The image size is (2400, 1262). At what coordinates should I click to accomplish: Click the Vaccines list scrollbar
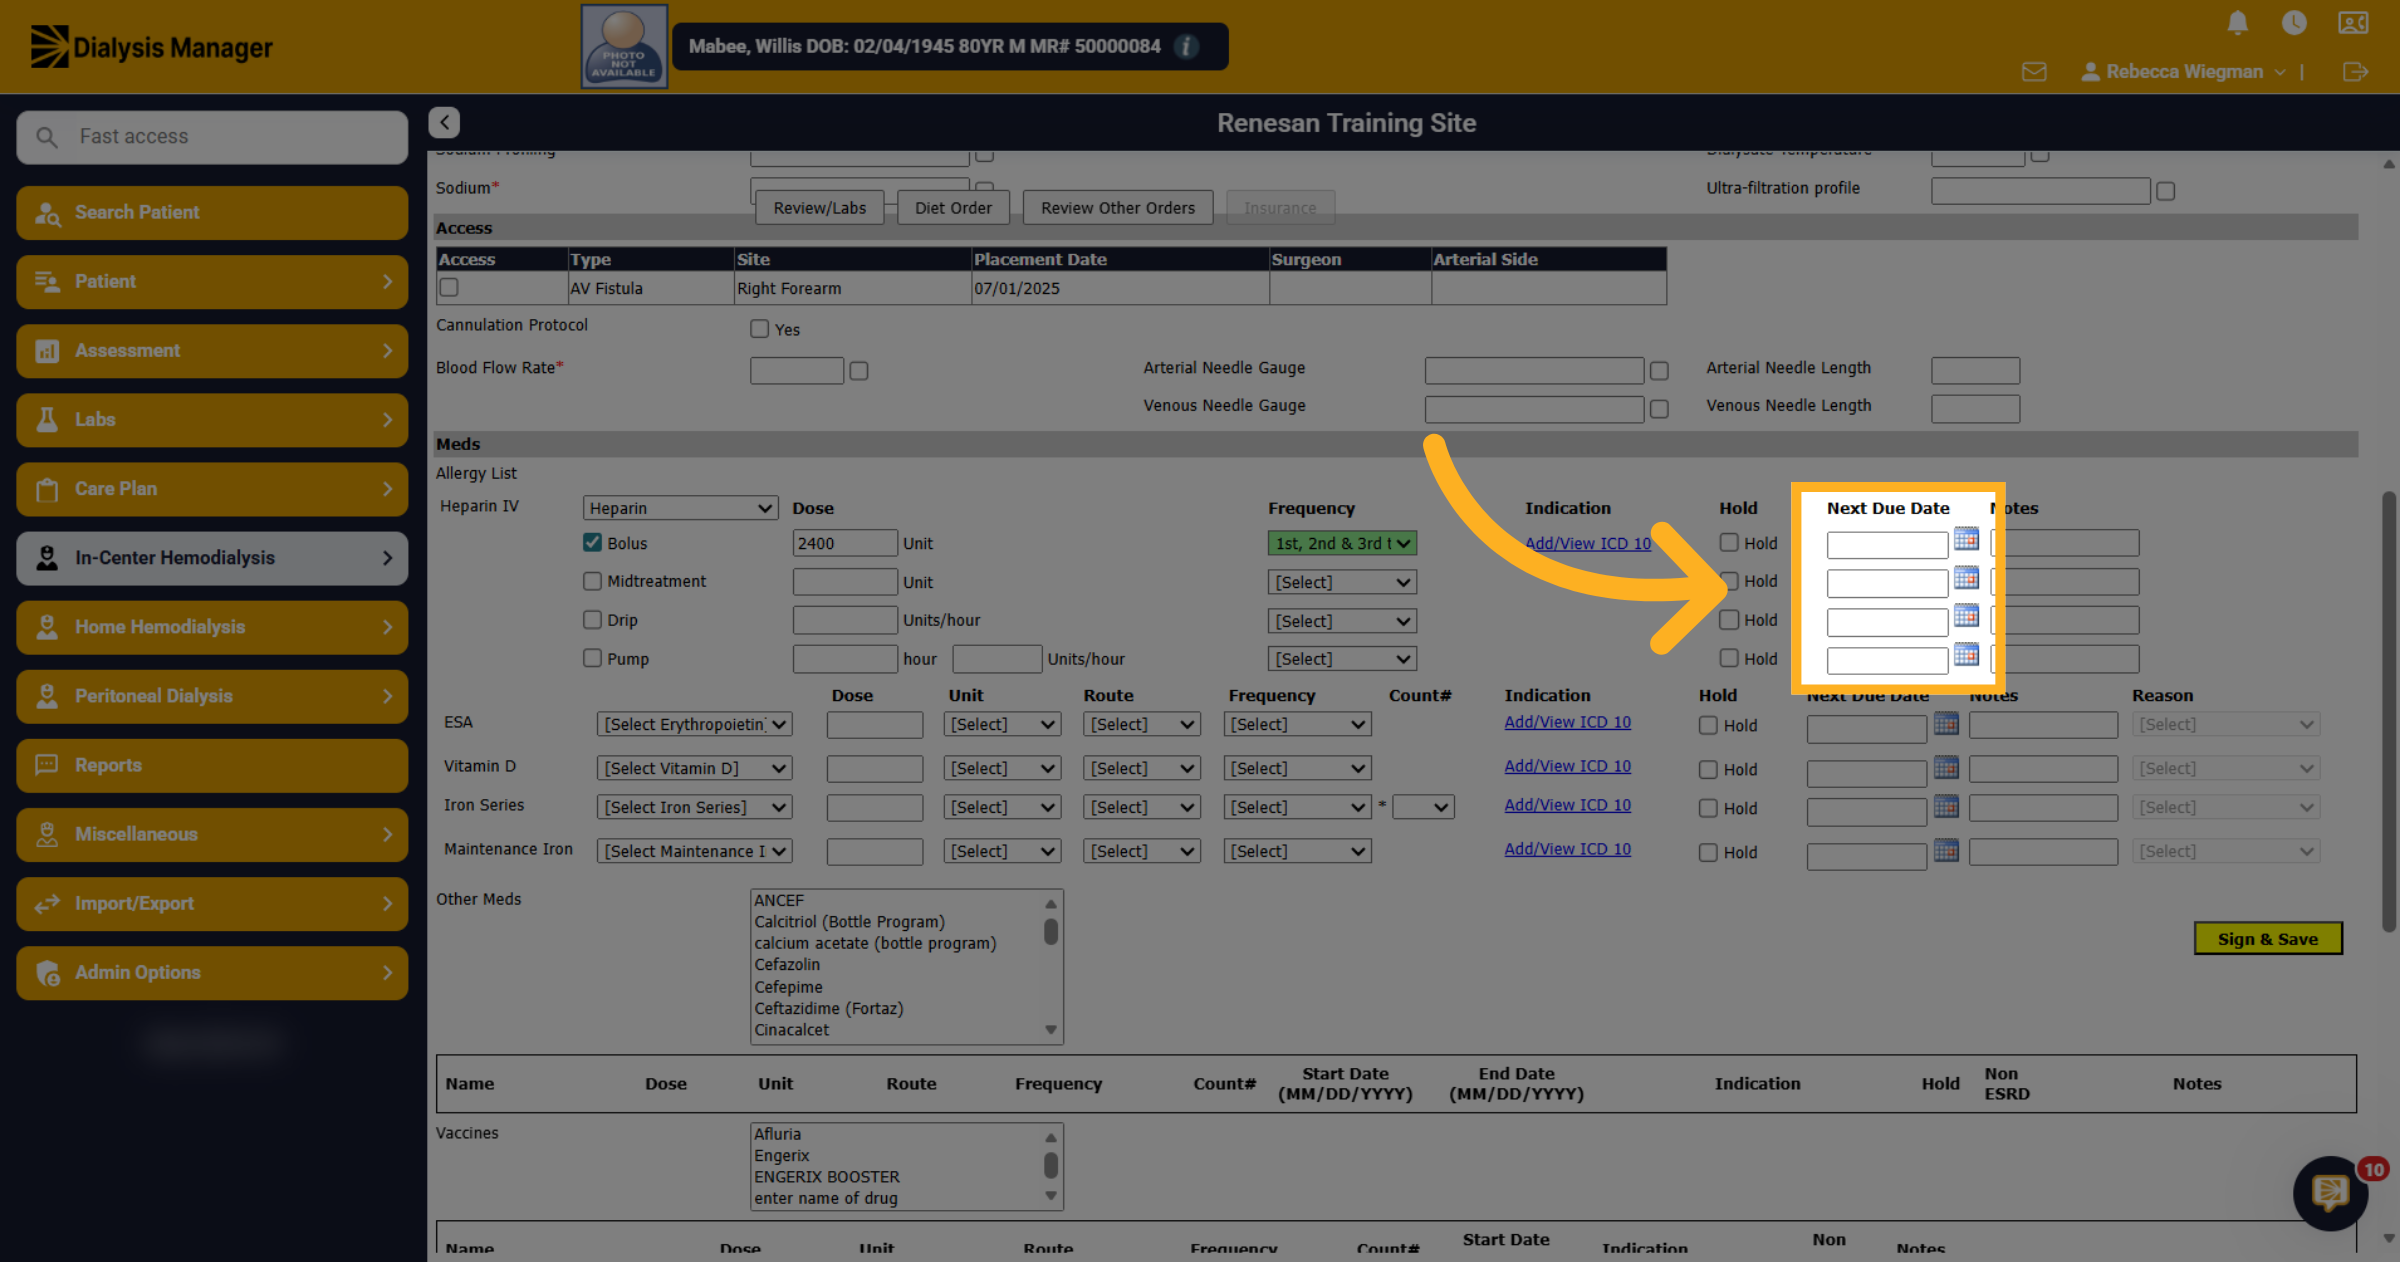coord(1050,1166)
